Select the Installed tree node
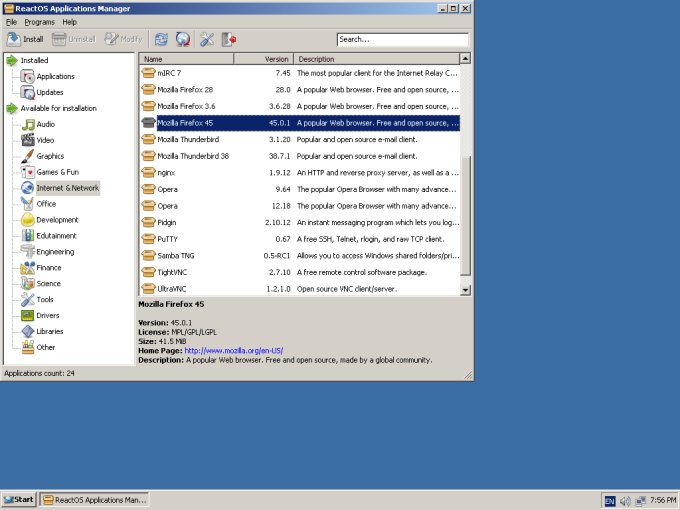Image resolution: width=680 pixels, height=510 pixels. pos(34,60)
